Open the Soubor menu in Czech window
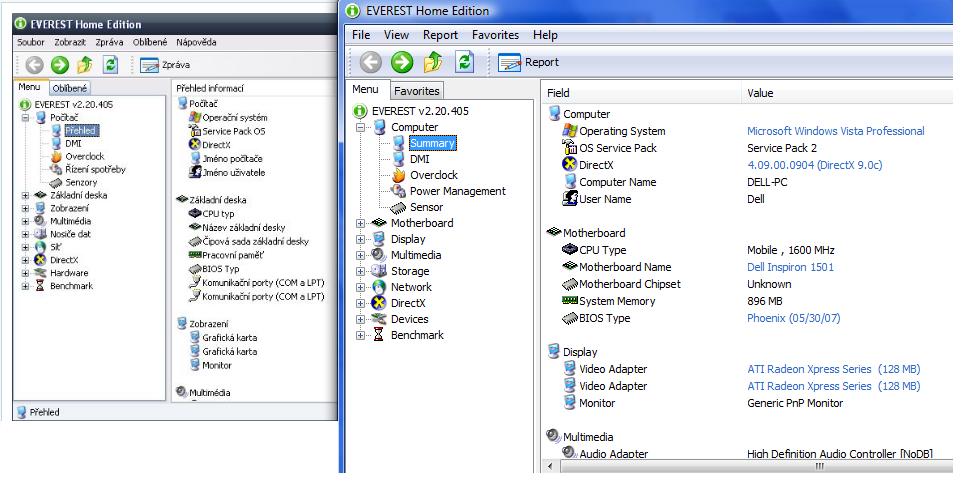The image size is (972, 490). click(31, 42)
